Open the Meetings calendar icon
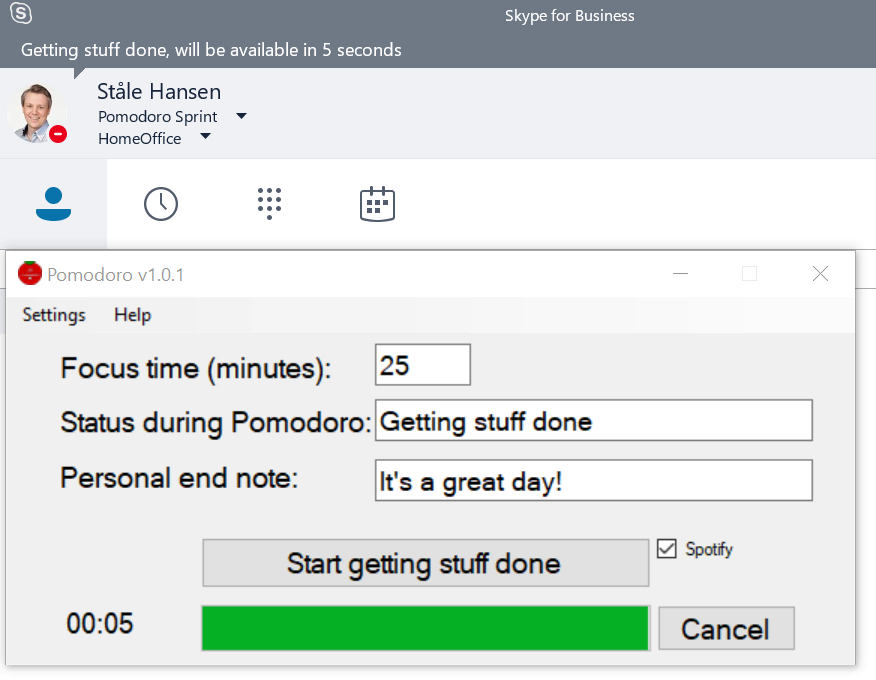The height and width of the screenshot is (680, 876). click(x=377, y=203)
